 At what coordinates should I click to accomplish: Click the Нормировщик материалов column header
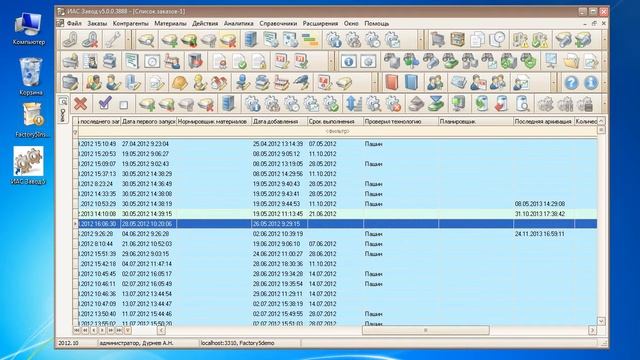click(214, 121)
